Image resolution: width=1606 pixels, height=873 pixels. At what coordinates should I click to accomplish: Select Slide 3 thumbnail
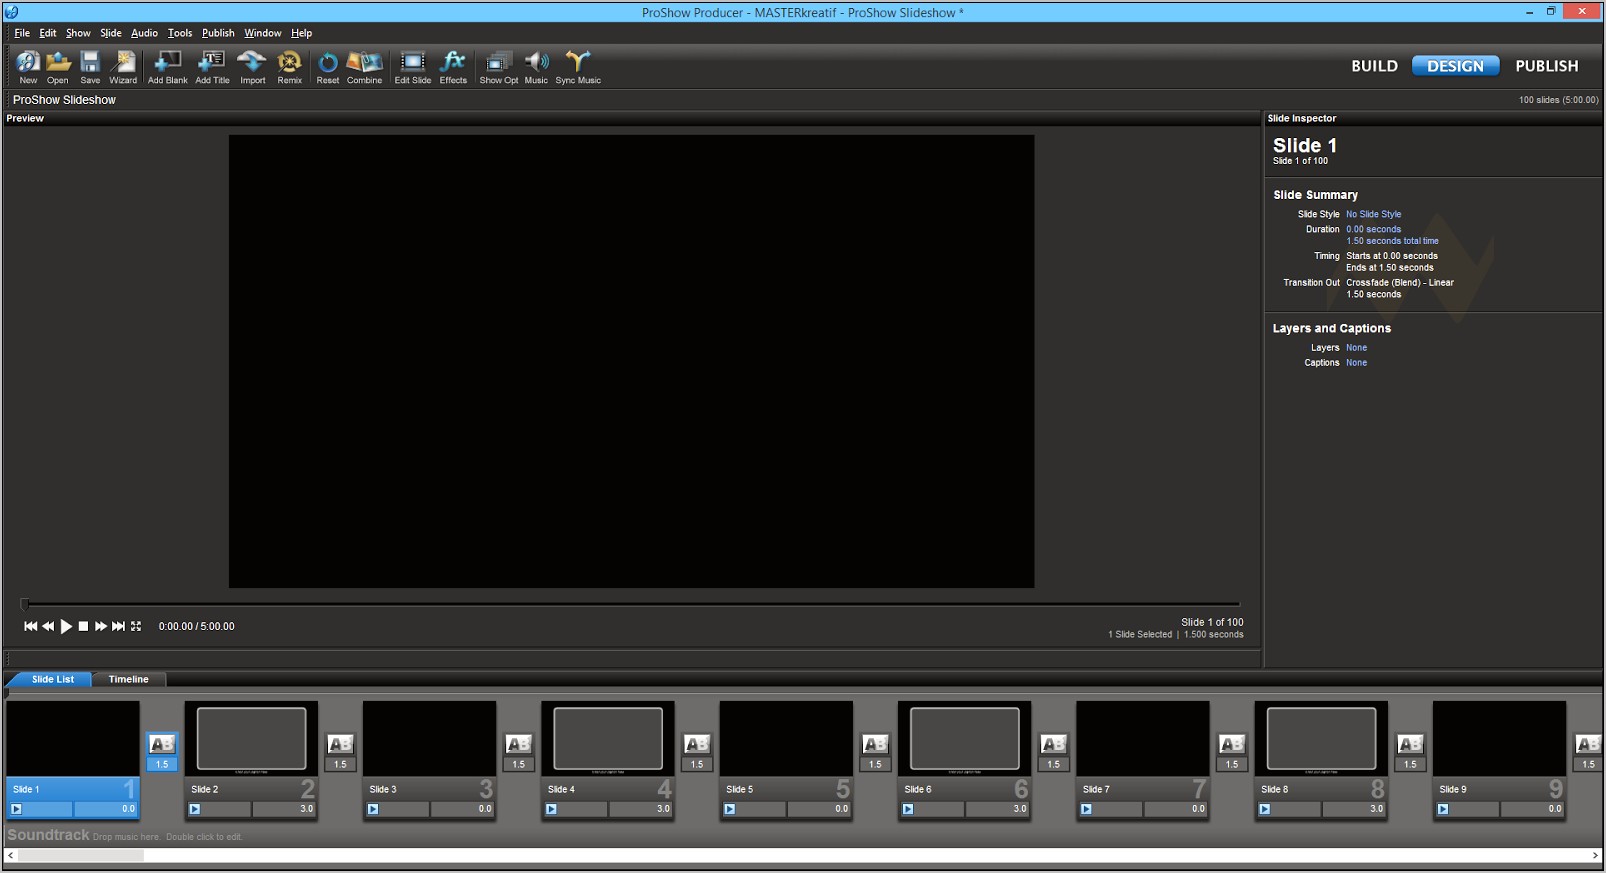point(430,738)
